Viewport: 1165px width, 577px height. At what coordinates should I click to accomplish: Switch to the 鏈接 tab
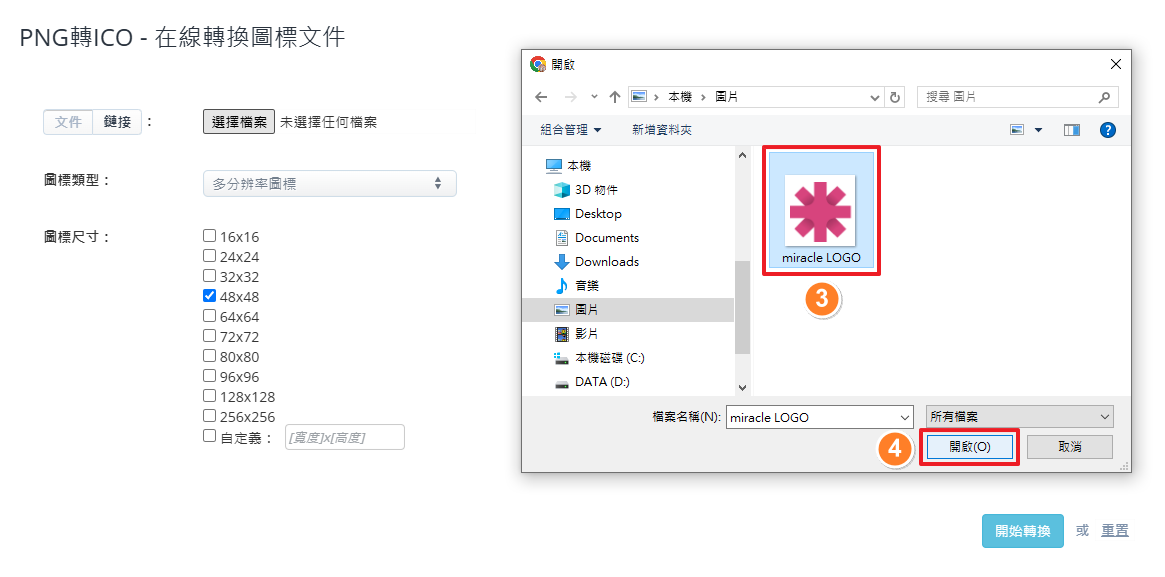pyautogui.click(x=117, y=122)
